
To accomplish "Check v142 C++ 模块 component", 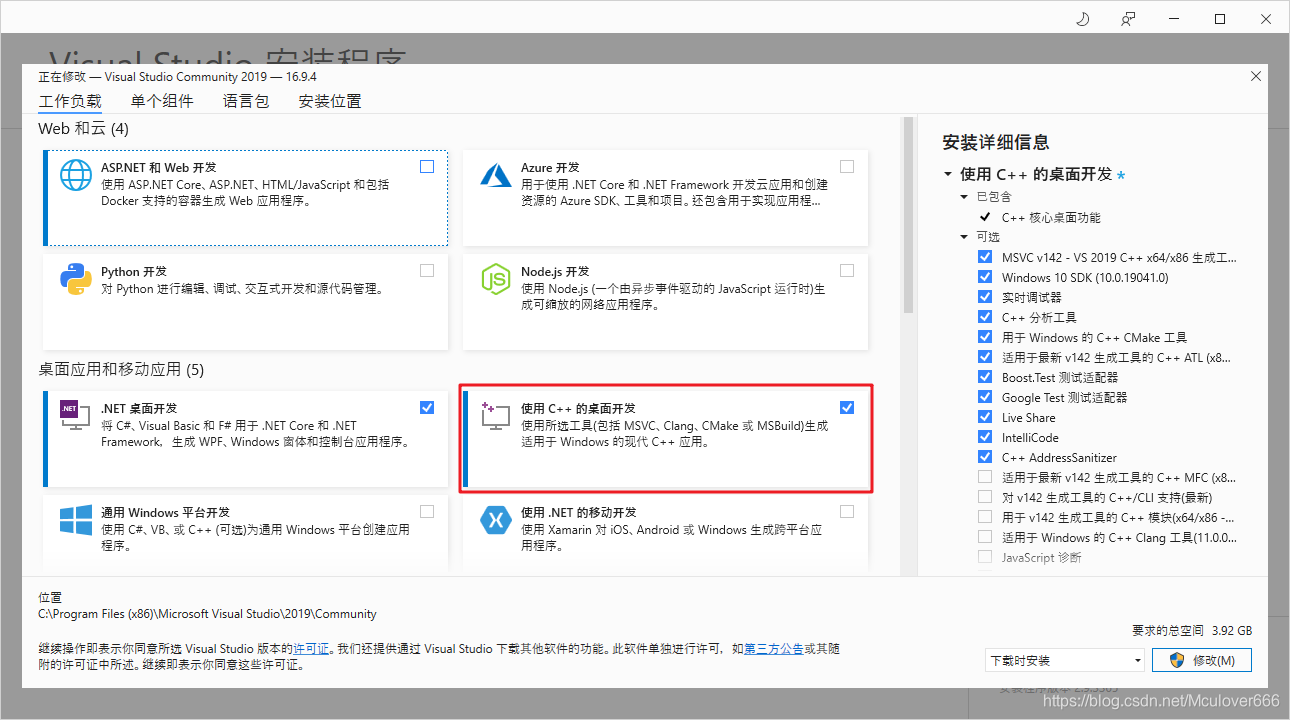I will point(985,517).
